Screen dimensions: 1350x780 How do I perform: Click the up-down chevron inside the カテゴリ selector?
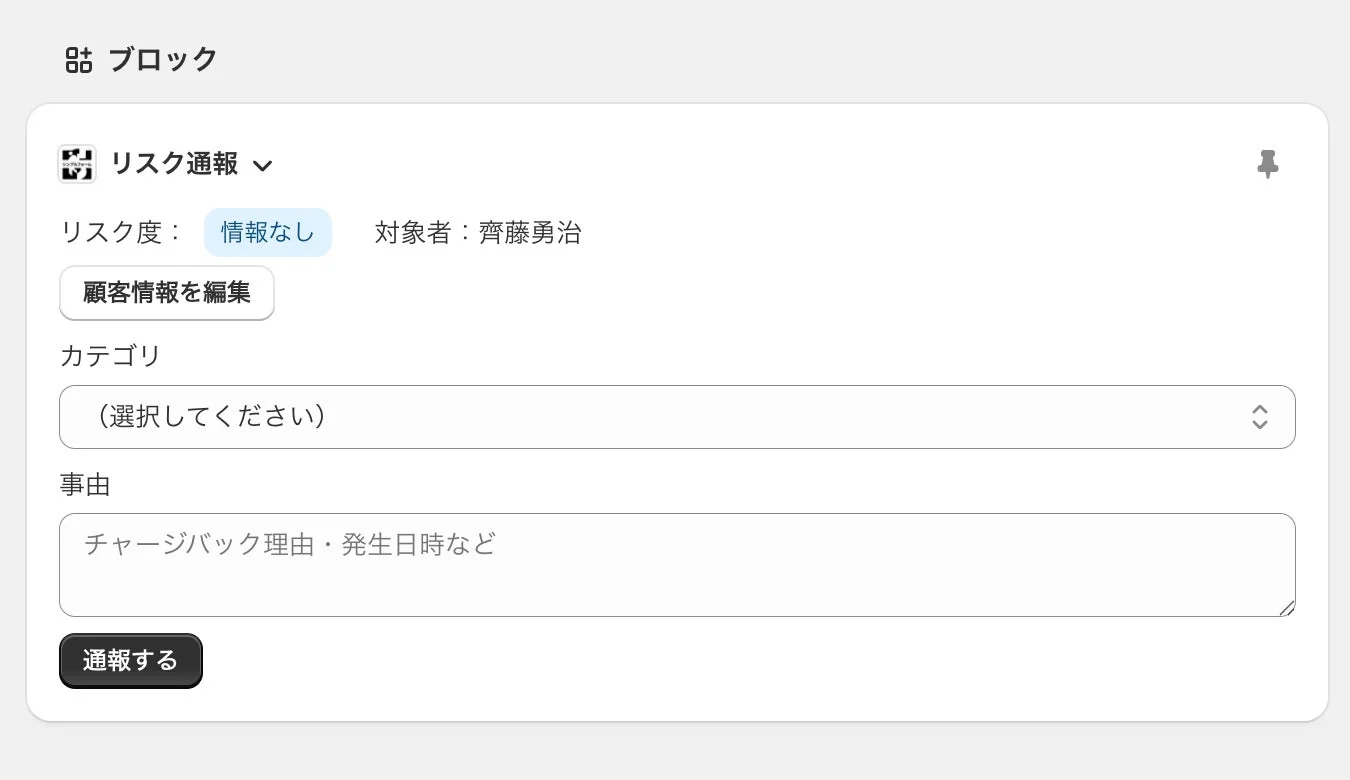coord(1260,417)
